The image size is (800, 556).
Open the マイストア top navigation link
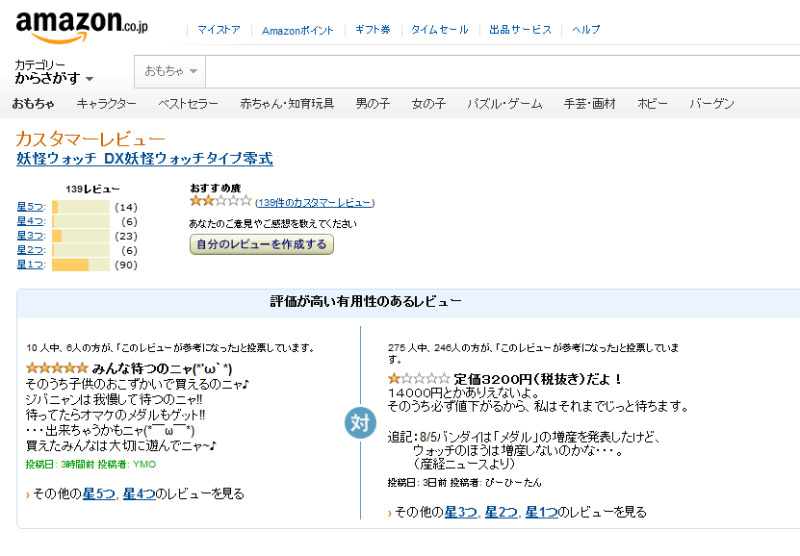(x=219, y=30)
